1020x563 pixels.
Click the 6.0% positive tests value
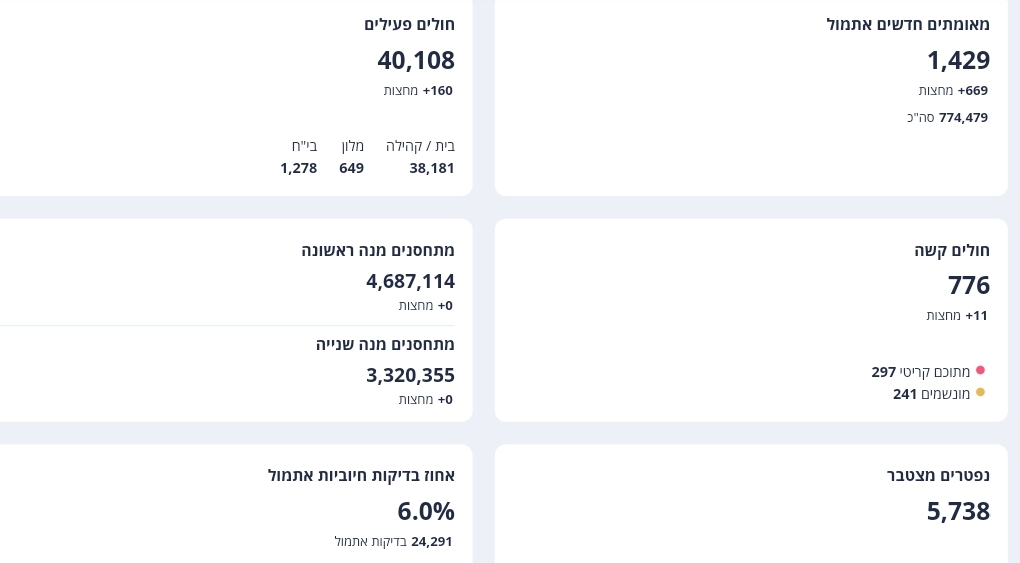click(x=426, y=511)
